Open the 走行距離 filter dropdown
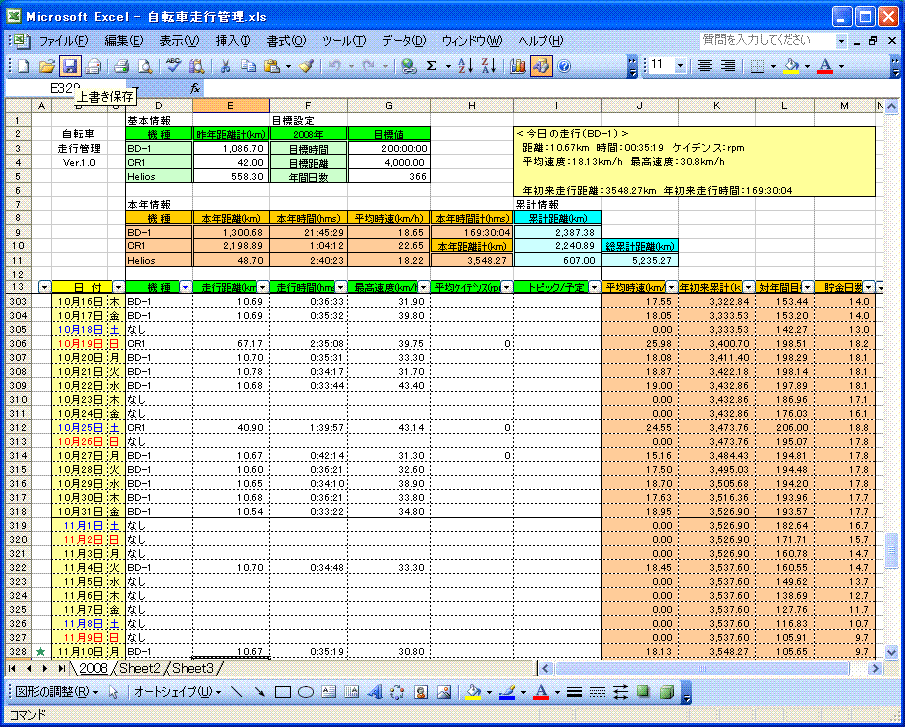Image resolution: width=905 pixels, height=727 pixels. point(263,287)
